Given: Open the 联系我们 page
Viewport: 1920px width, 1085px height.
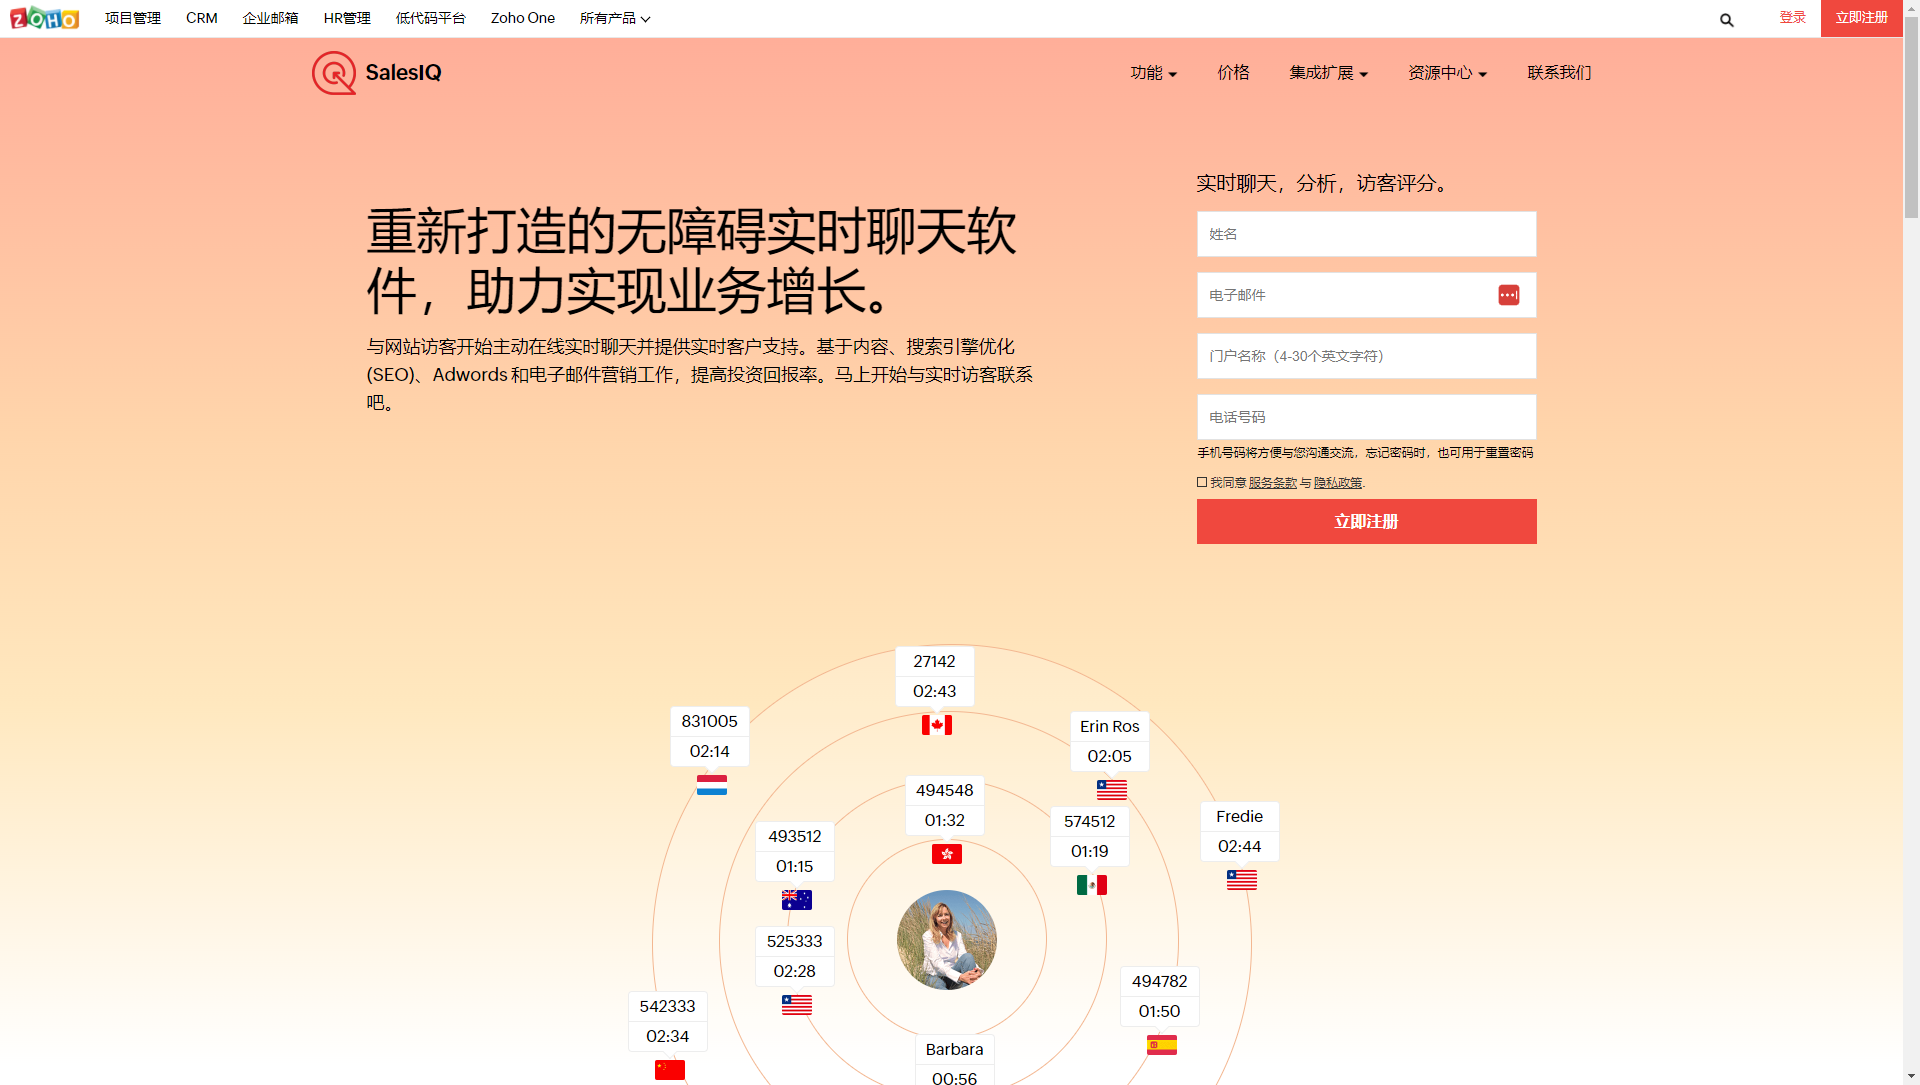Looking at the screenshot, I should 1559,73.
